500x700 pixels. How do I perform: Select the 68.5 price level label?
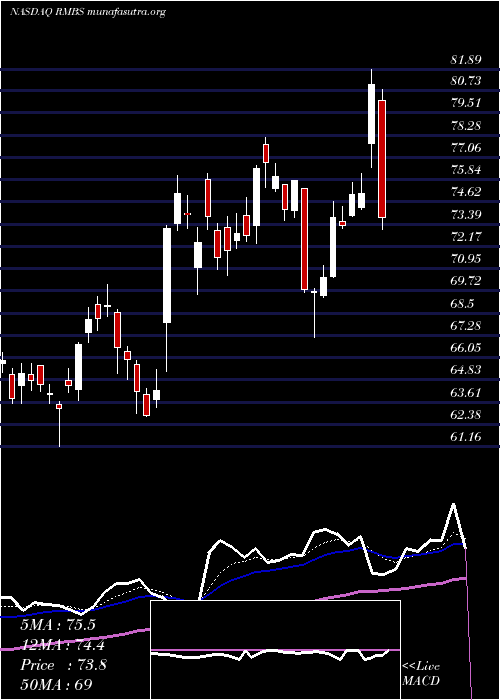pos(462,304)
